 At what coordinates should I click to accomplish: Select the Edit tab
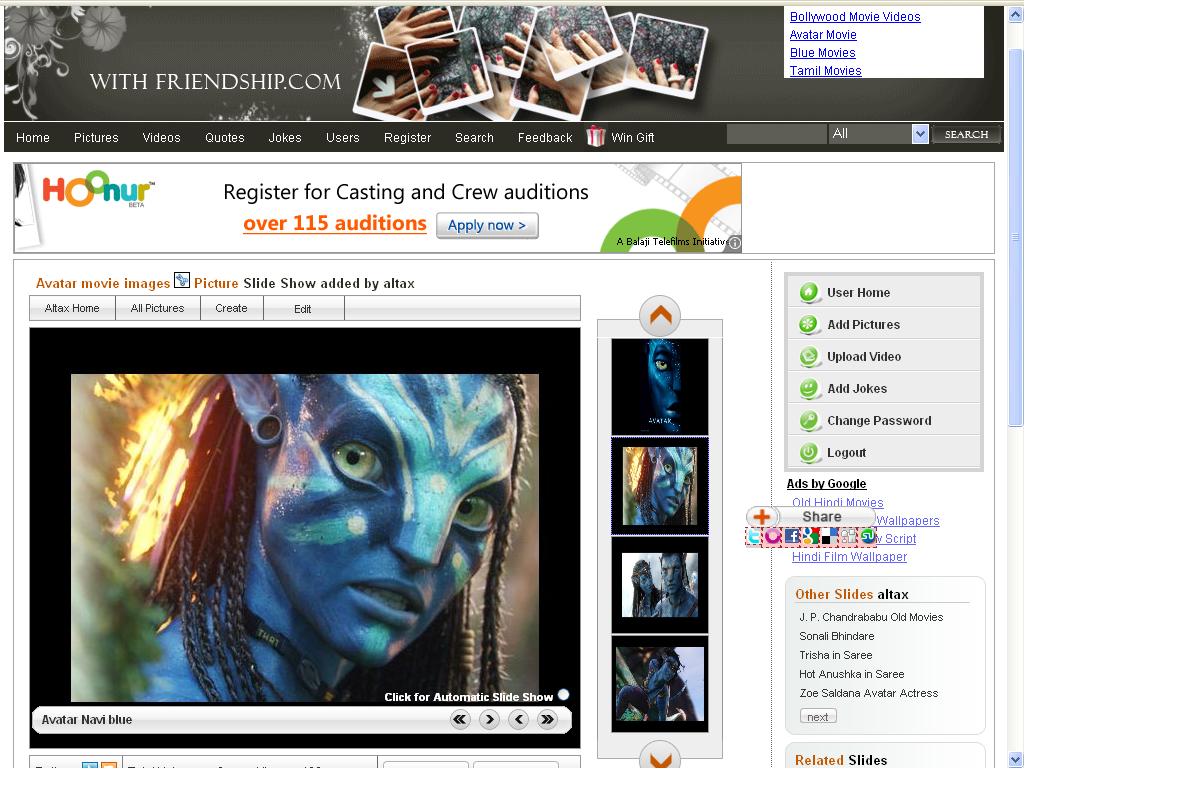[303, 308]
